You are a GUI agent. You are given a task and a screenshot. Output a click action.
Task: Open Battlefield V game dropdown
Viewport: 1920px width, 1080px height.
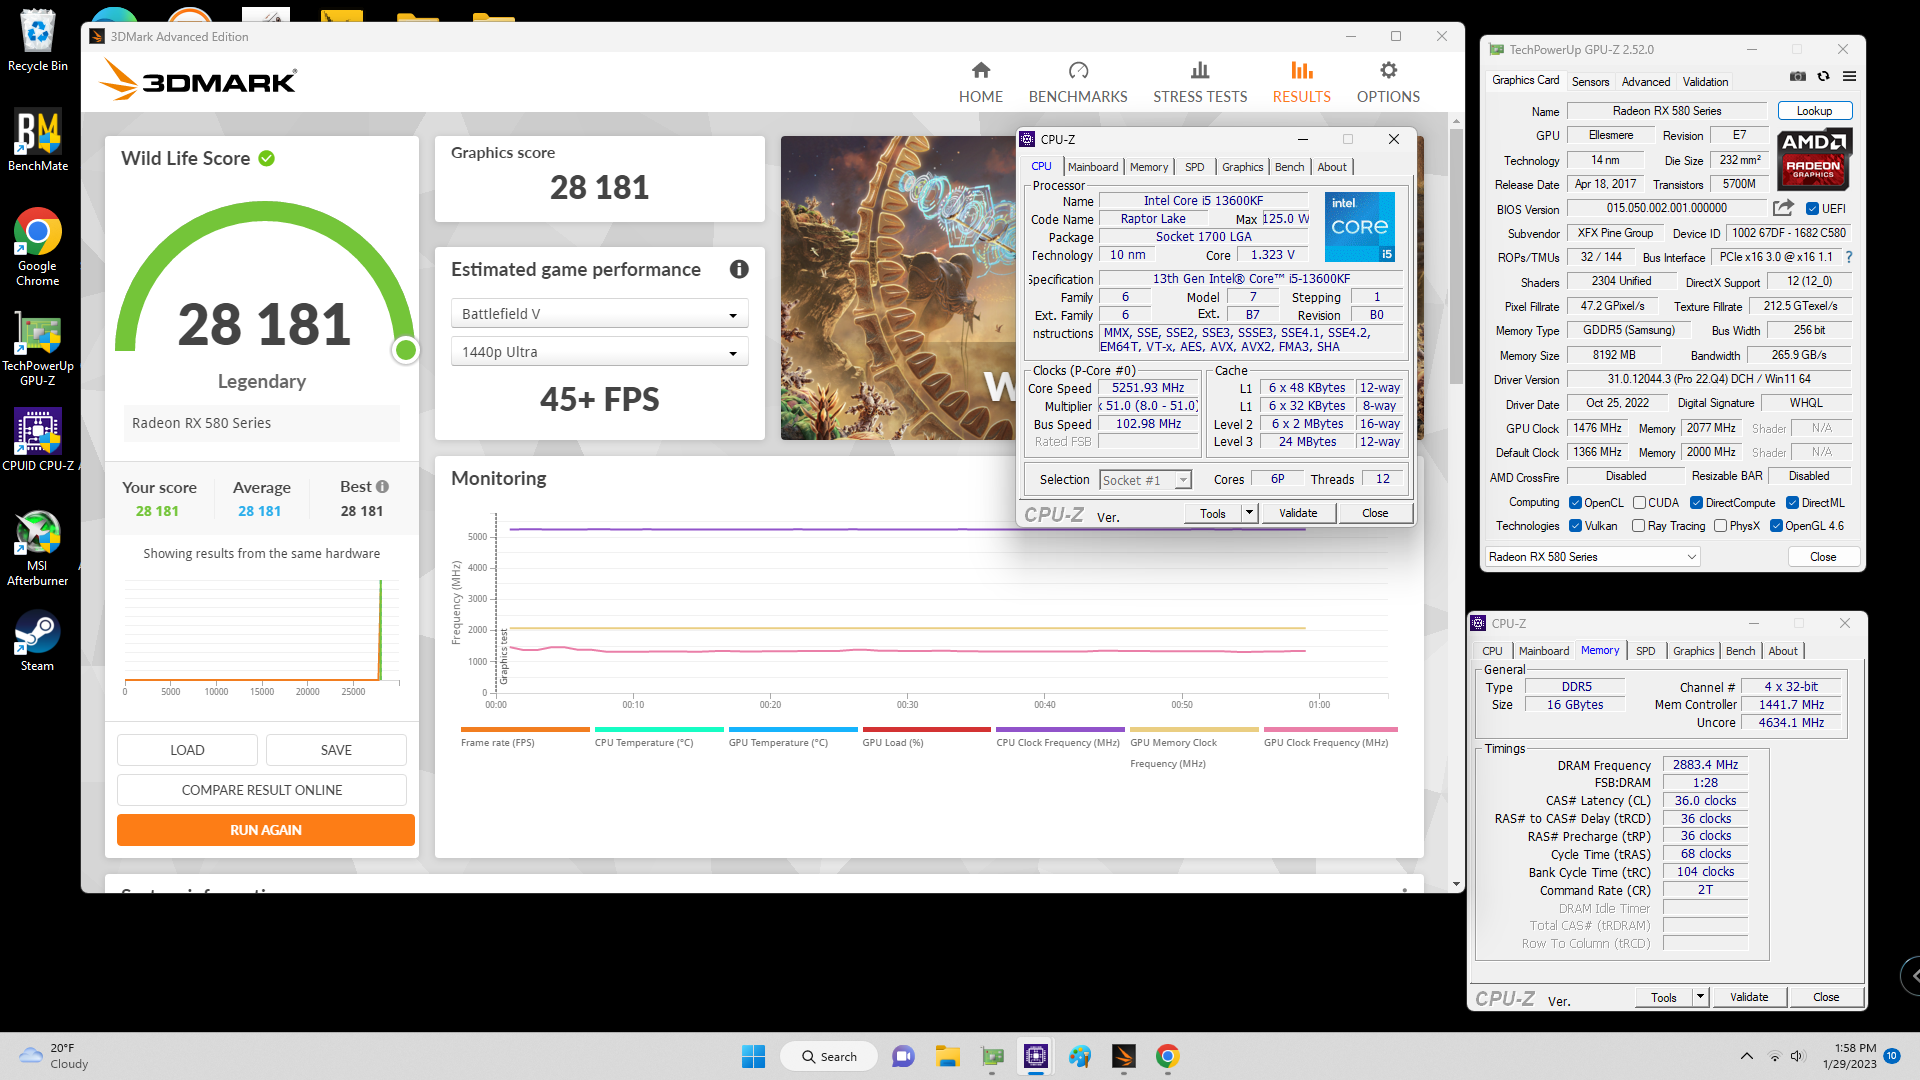pyautogui.click(x=599, y=314)
